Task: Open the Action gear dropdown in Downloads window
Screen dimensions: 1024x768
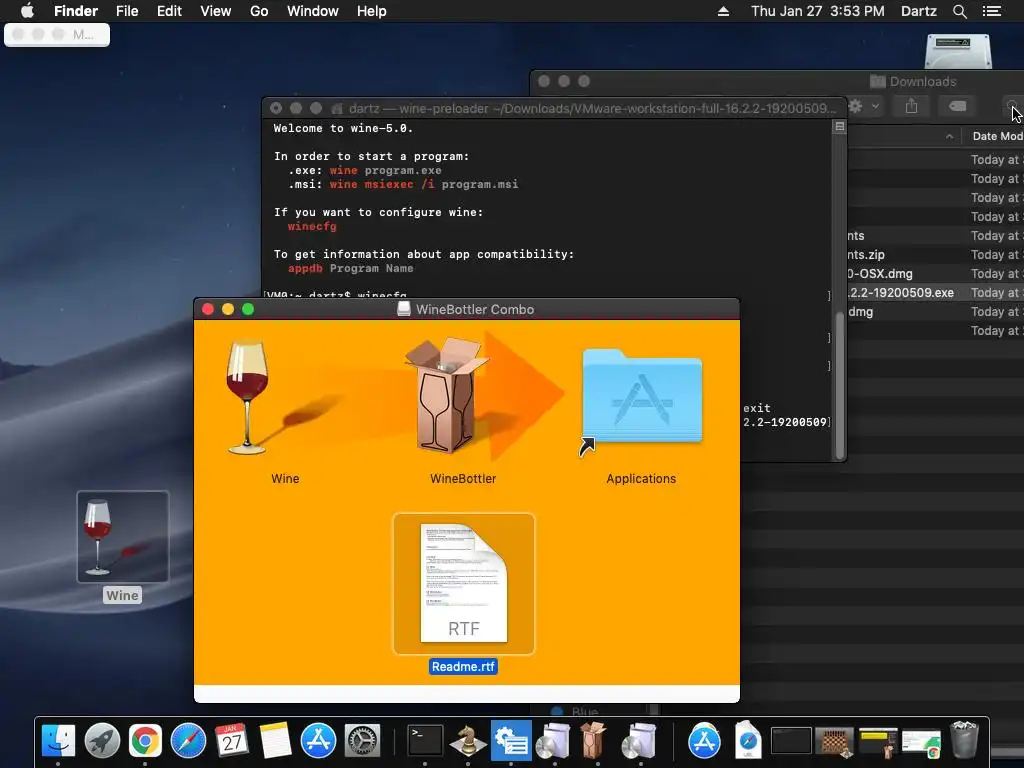Action: tap(863, 106)
